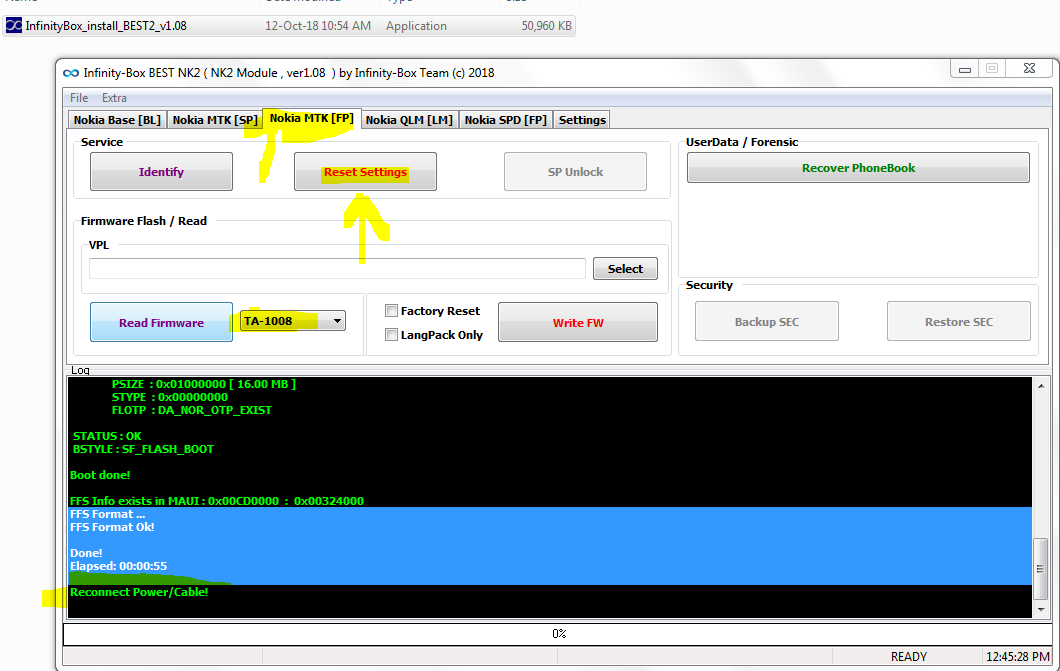
Task: Minimize the Infinity-Box window
Action: pos(965,69)
